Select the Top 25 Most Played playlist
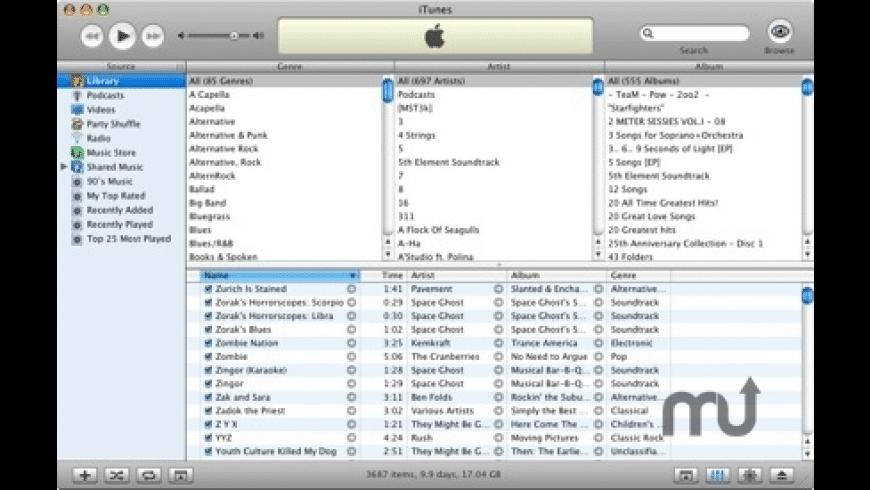This screenshot has height=490, width=870. pos(122,239)
